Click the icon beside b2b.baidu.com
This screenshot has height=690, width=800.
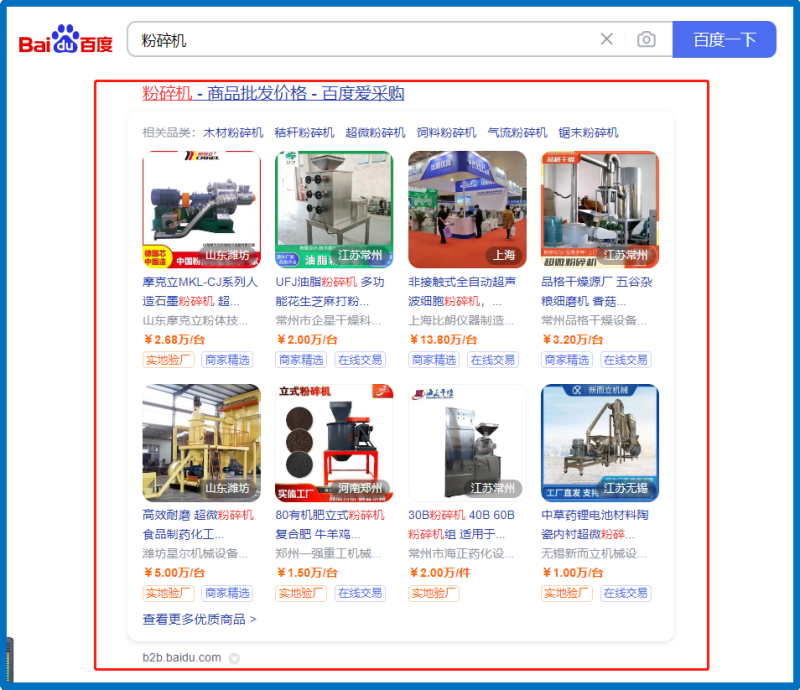point(234,658)
